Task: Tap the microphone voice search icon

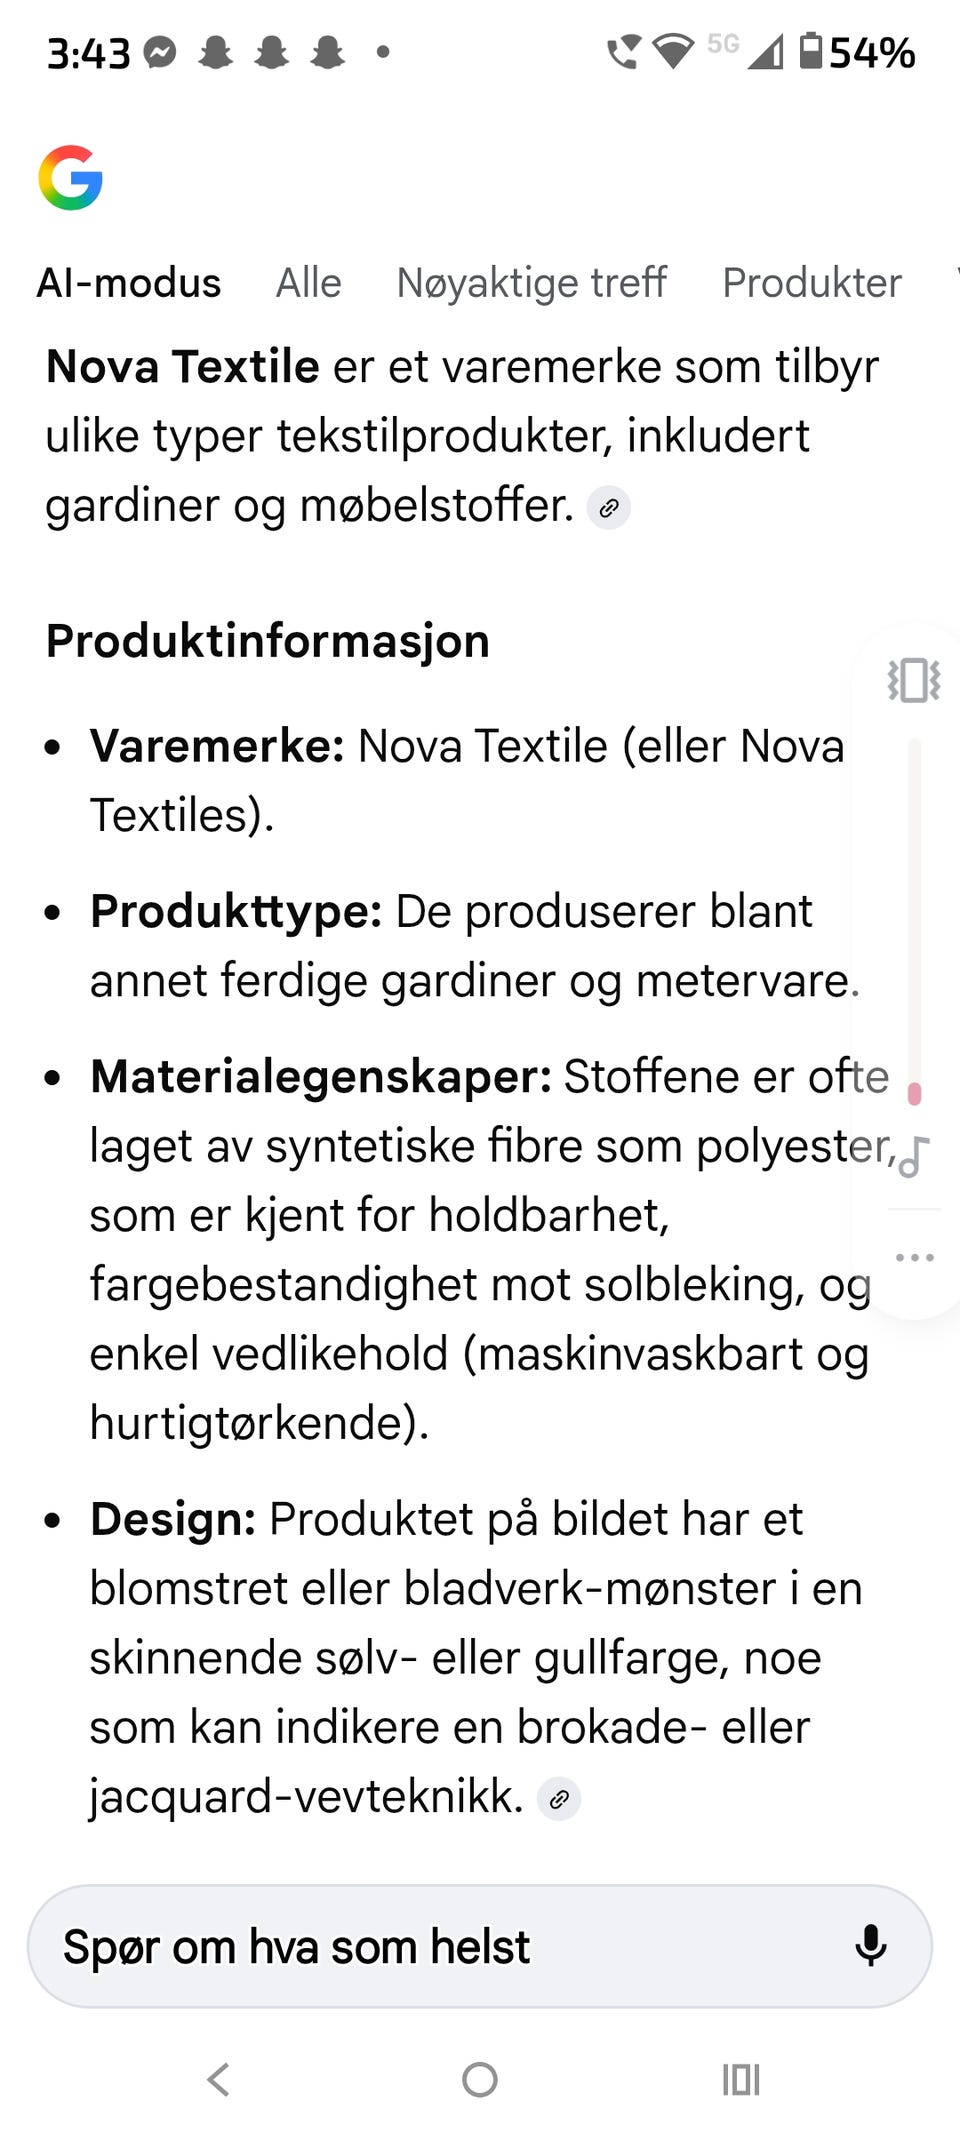Action: 871,1945
